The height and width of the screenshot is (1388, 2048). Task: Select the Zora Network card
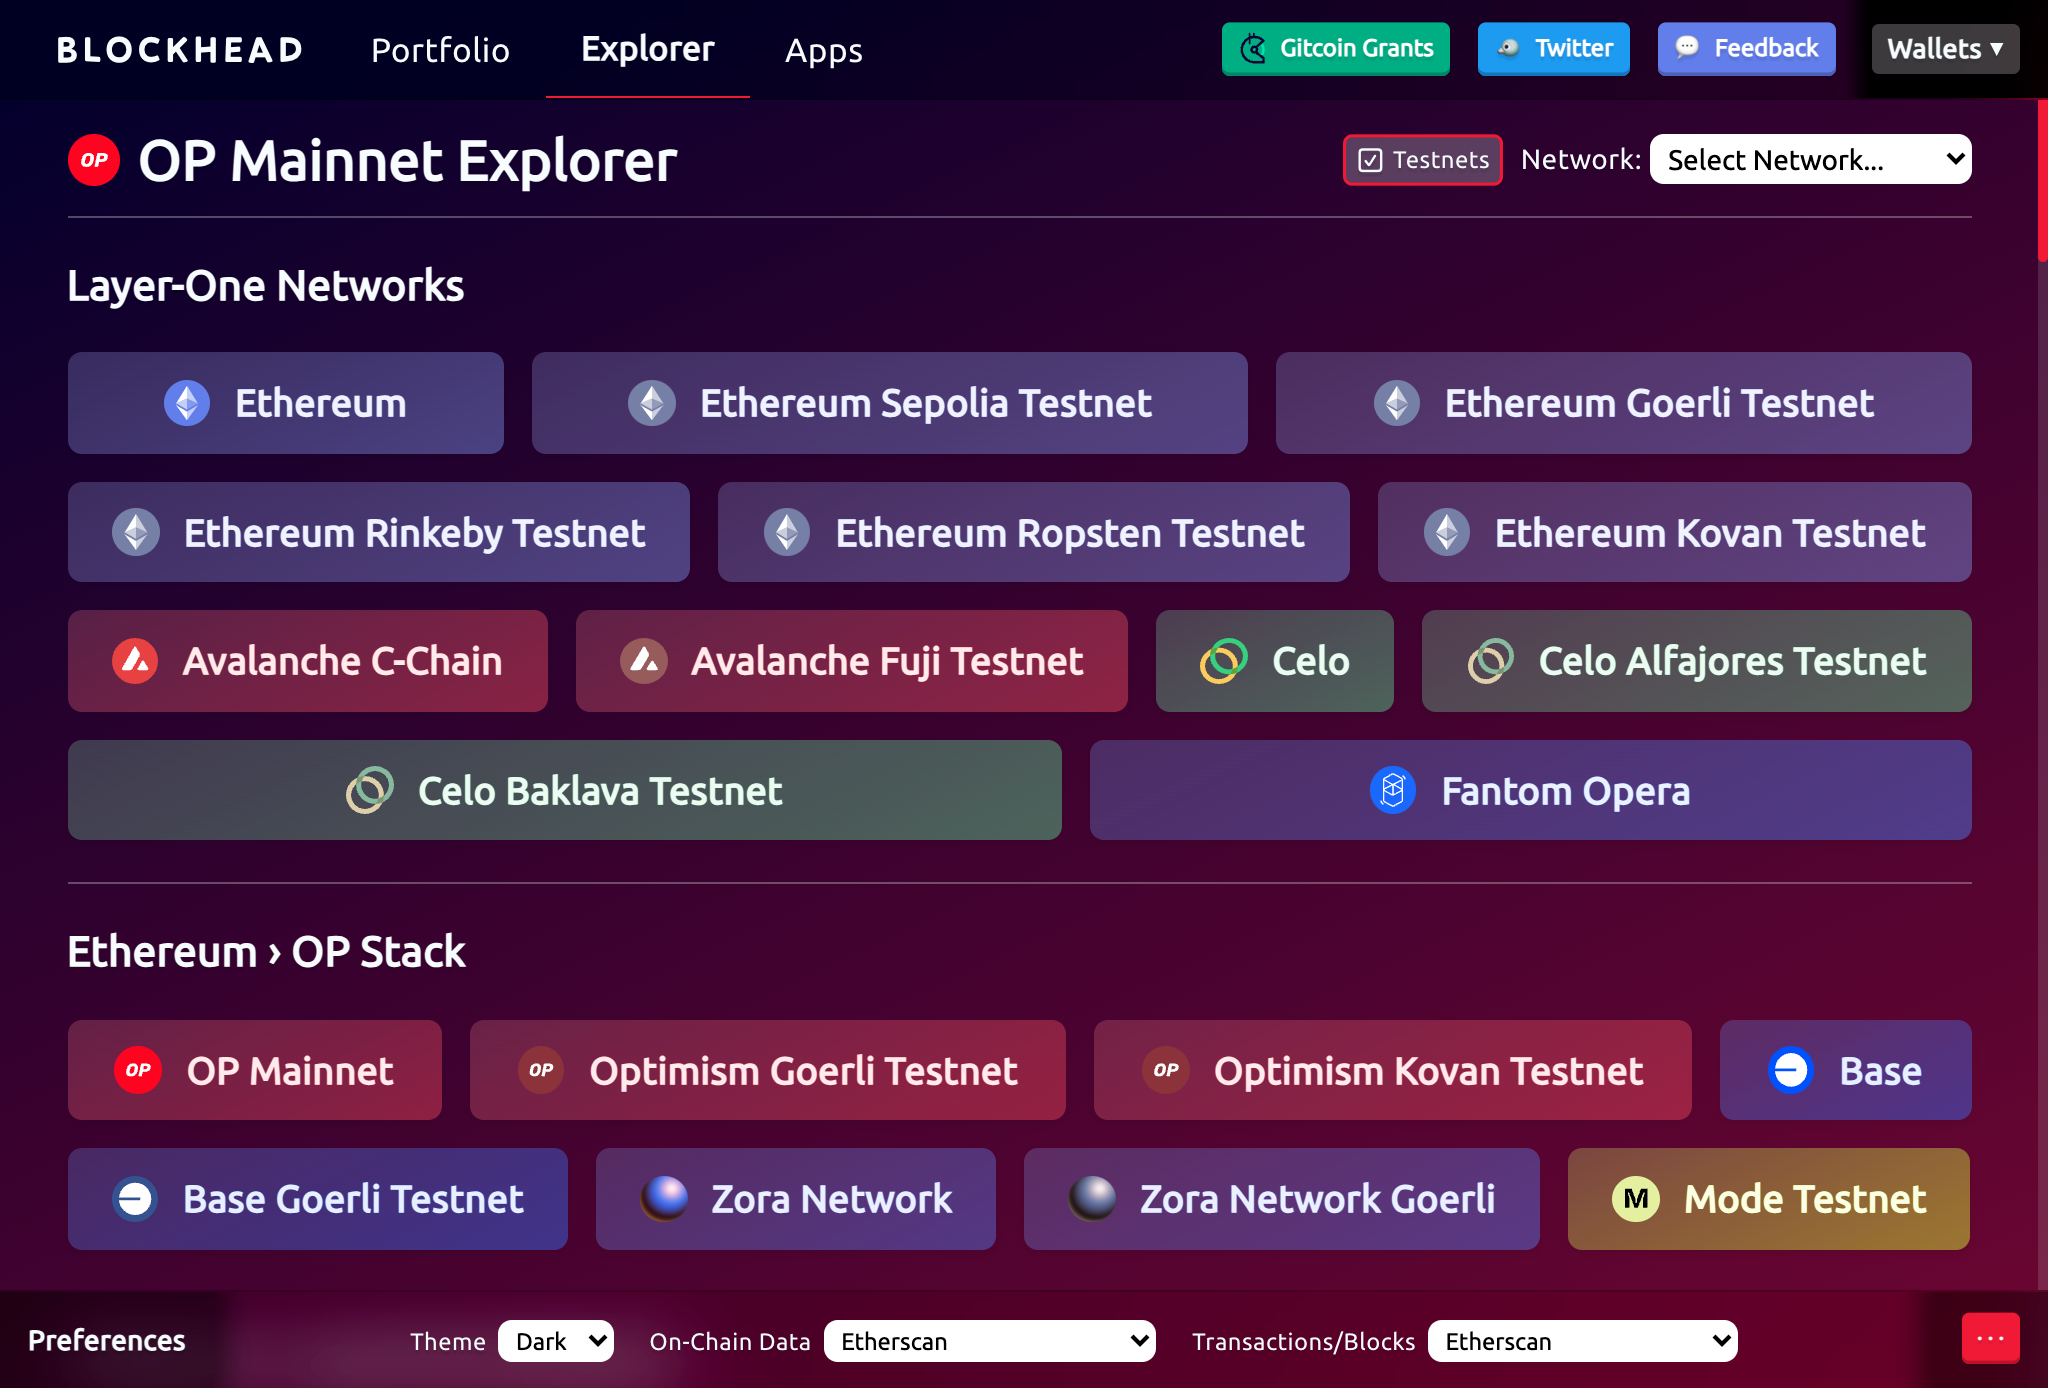pos(795,1198)
